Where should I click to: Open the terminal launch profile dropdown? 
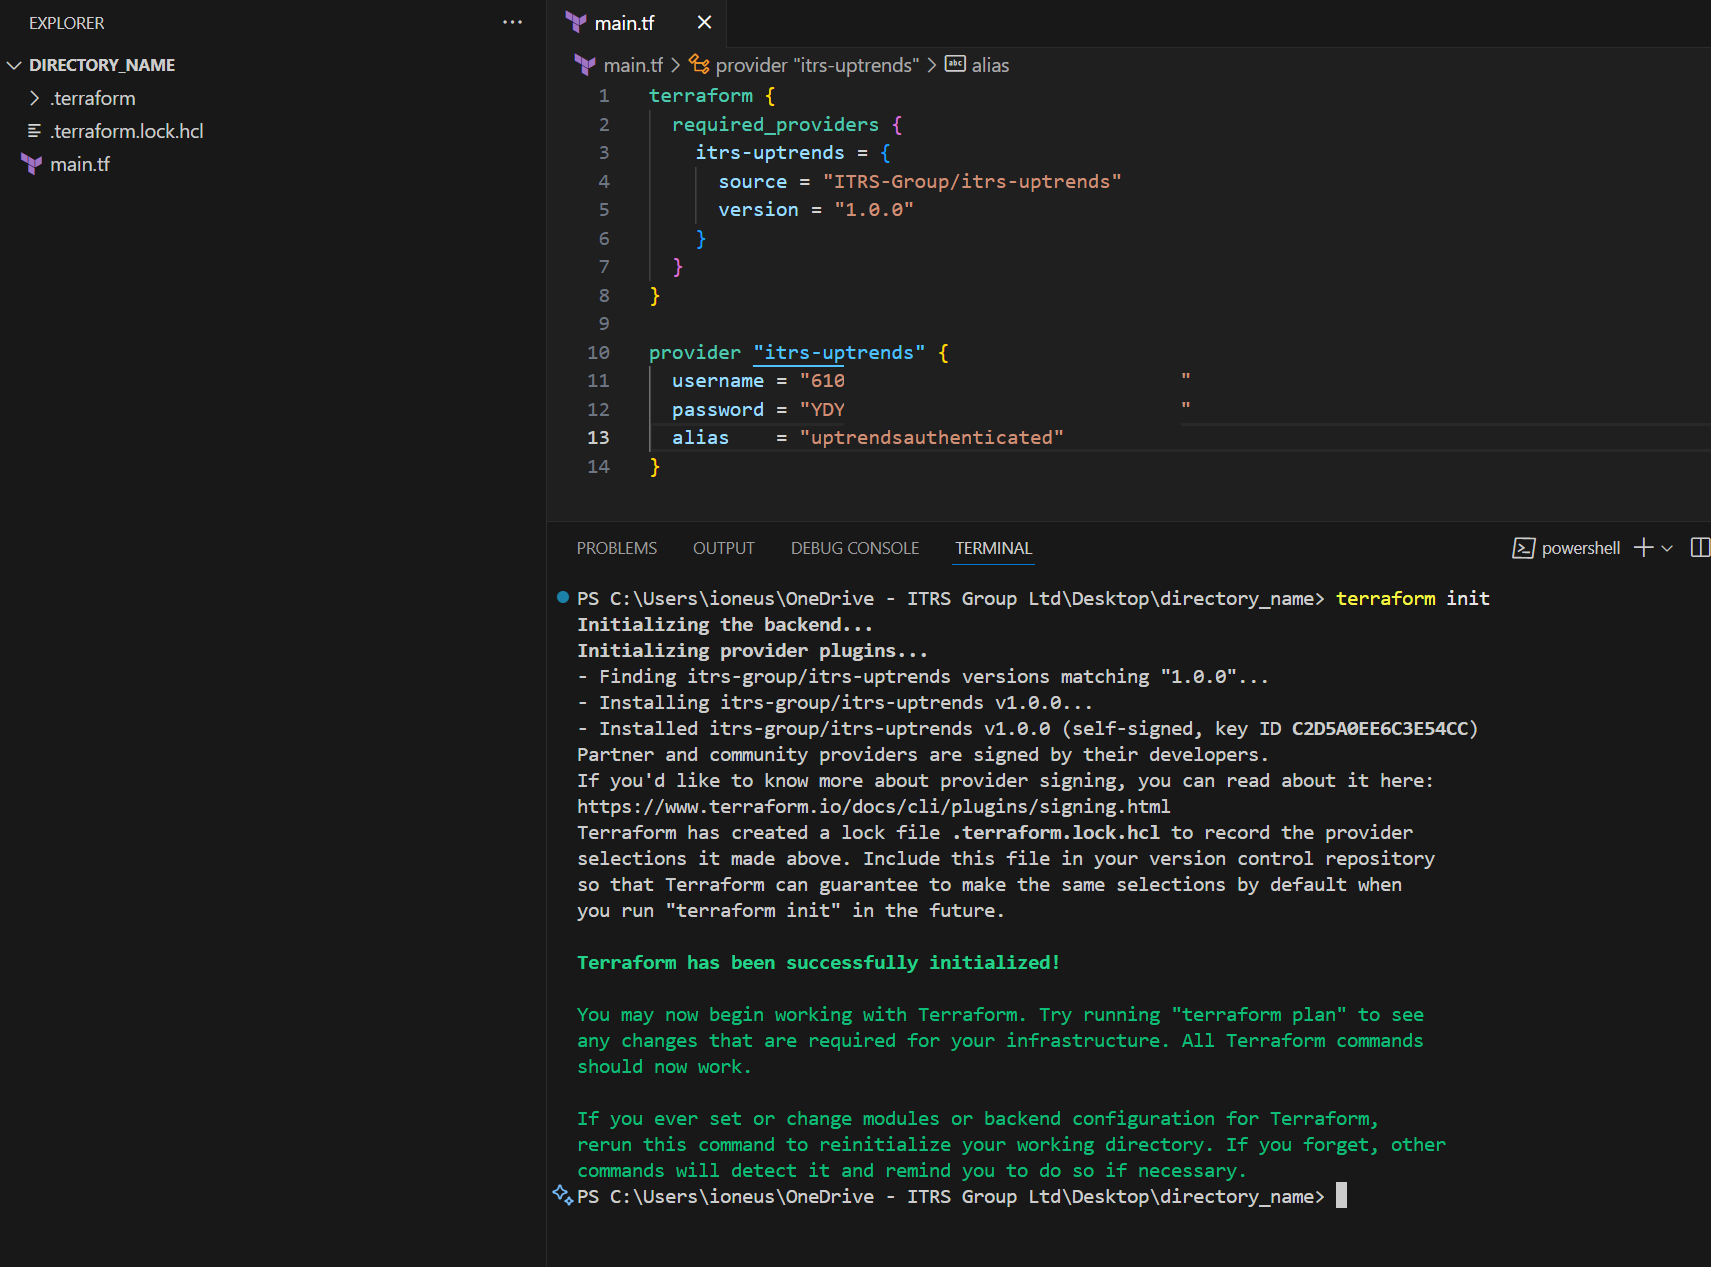pyautogui.click(x=1667, y=548)
